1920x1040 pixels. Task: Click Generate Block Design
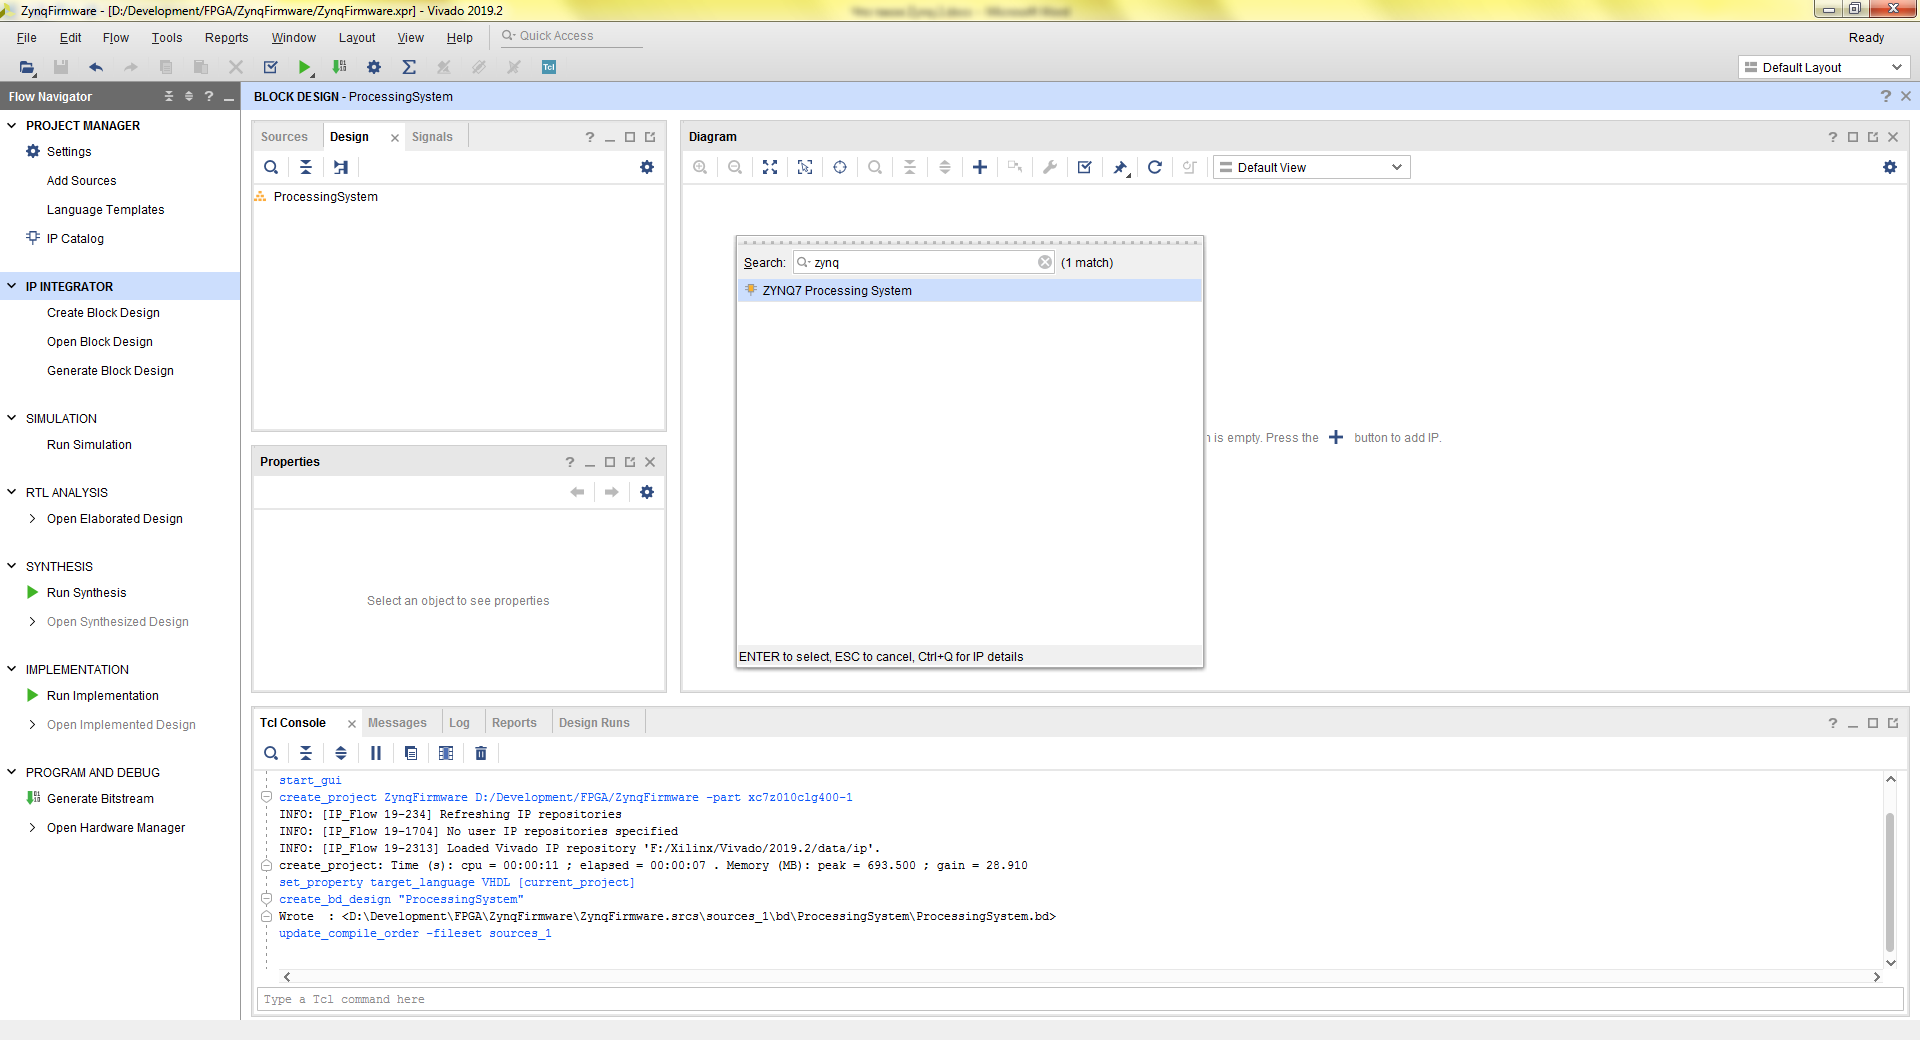tap(110, 371)
